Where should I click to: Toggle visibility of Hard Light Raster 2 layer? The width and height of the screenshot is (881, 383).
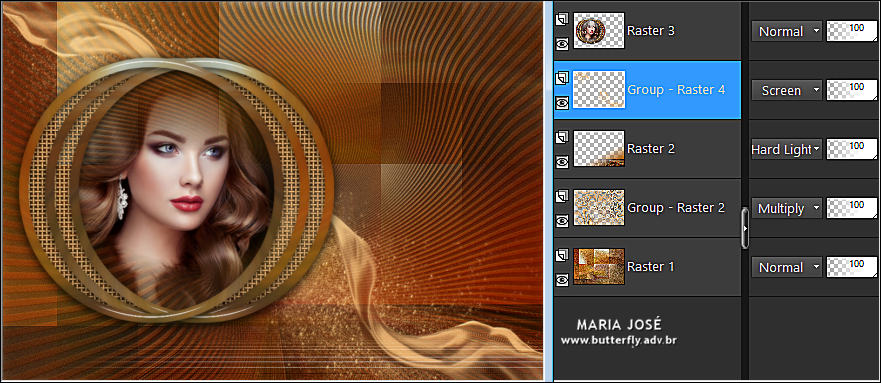click(562, 162)
